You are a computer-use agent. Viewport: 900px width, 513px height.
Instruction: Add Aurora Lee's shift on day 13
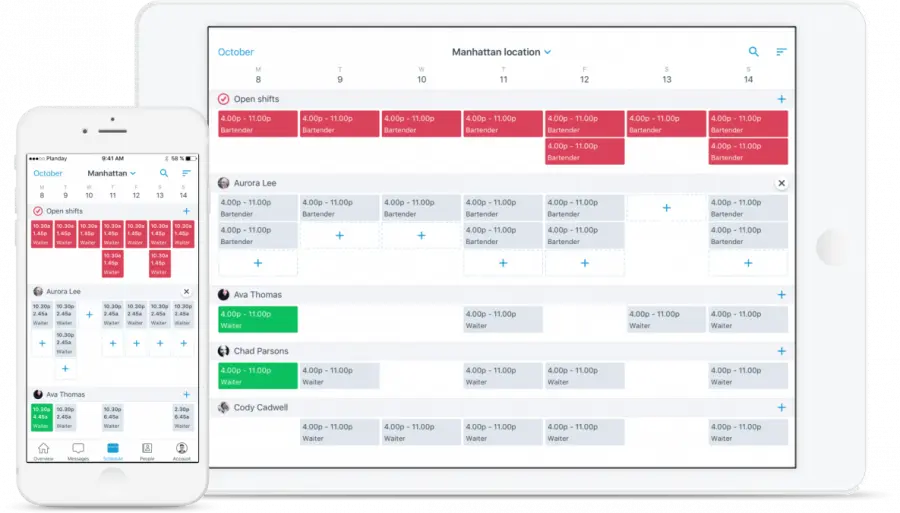[x=666, y=208]
